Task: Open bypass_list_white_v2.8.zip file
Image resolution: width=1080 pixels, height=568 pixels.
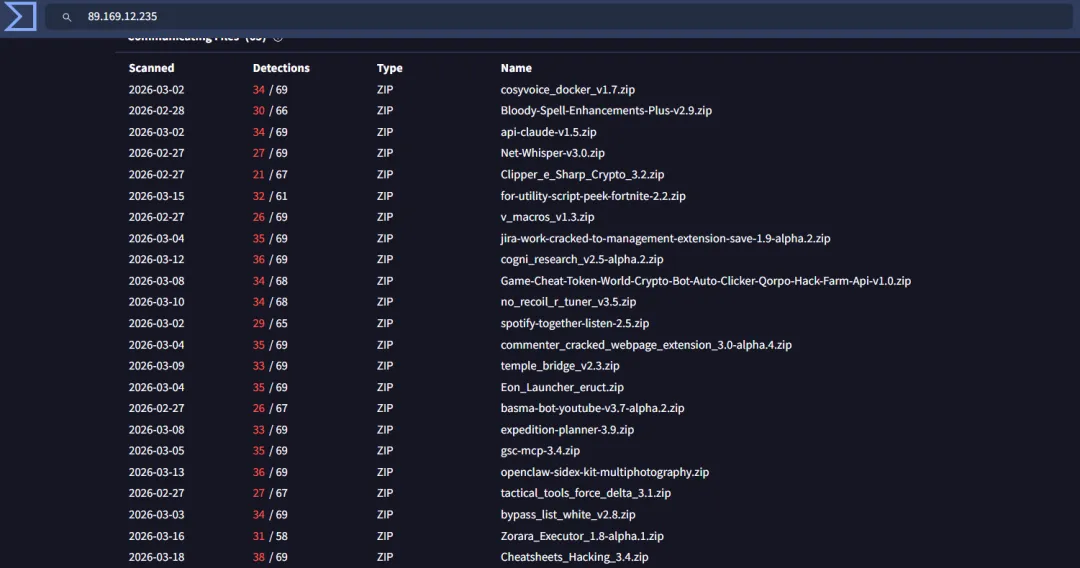Action: tap(568, 514)
